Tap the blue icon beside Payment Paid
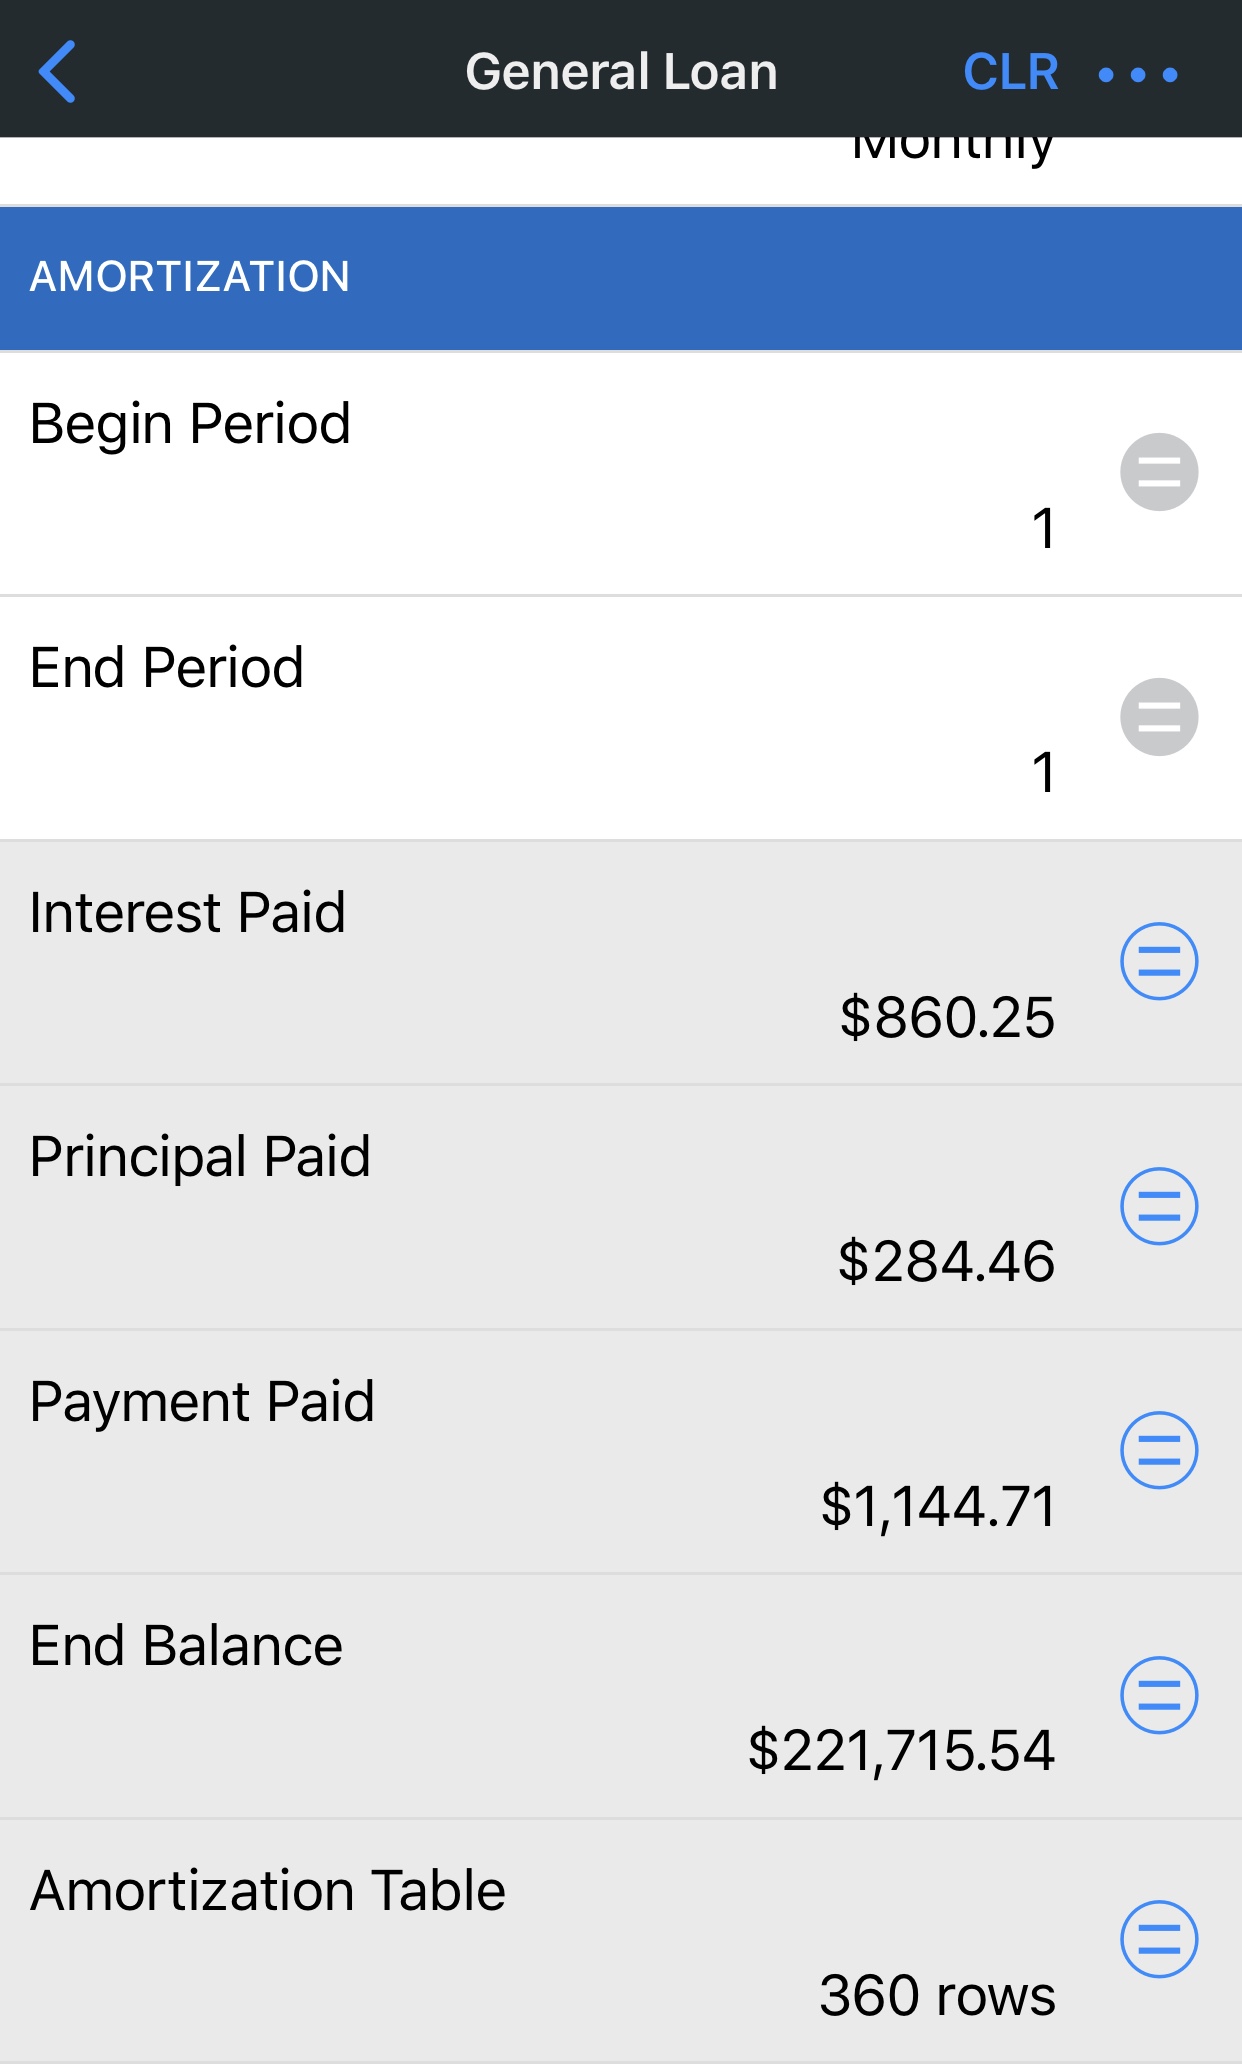This screenshot has width=1242, height=2065. (1159, 1450)
